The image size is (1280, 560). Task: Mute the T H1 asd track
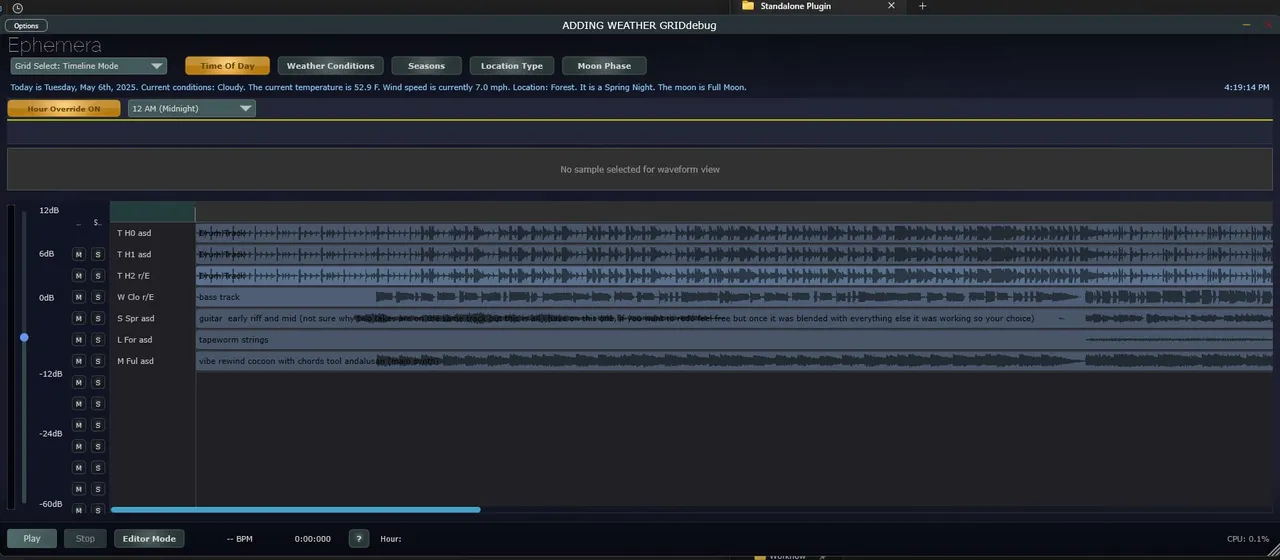79,255
